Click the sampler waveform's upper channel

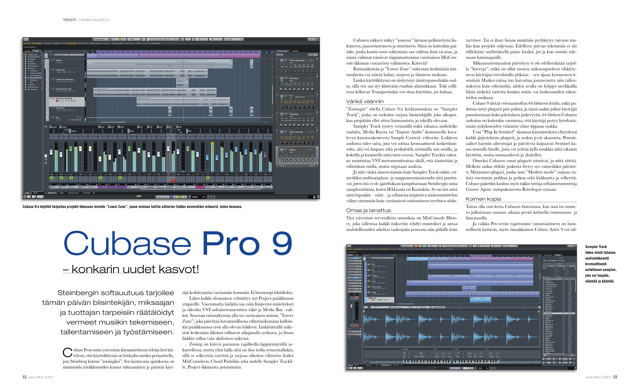pos(451,319)
